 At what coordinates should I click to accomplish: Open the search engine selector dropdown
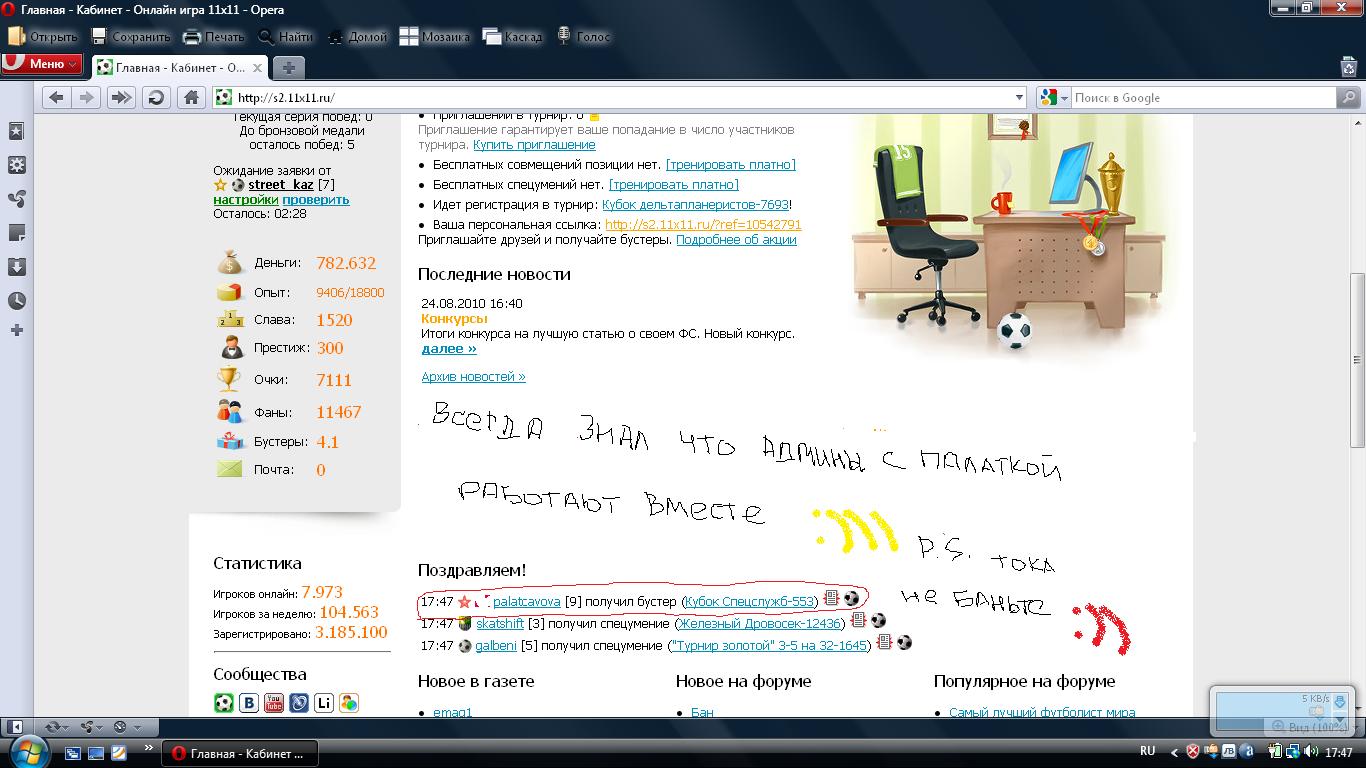pos(1054,98)
